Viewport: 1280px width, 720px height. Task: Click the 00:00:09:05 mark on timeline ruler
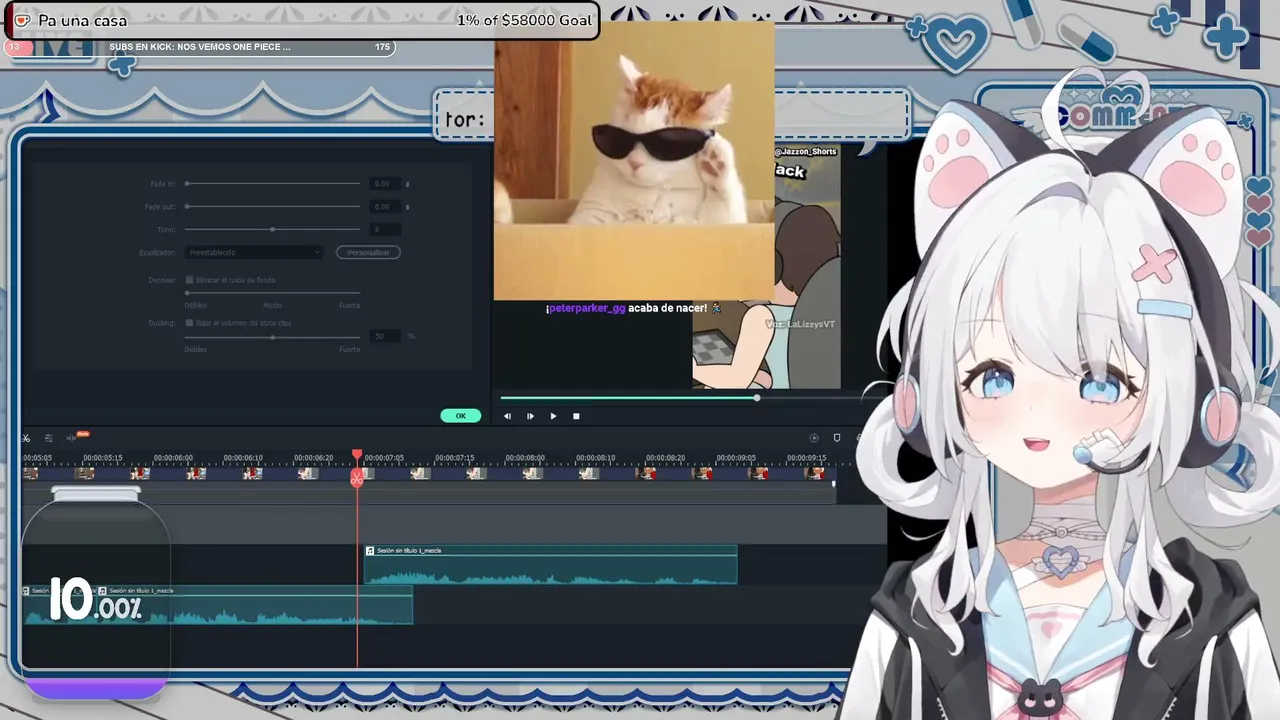(x=736, y=458)
